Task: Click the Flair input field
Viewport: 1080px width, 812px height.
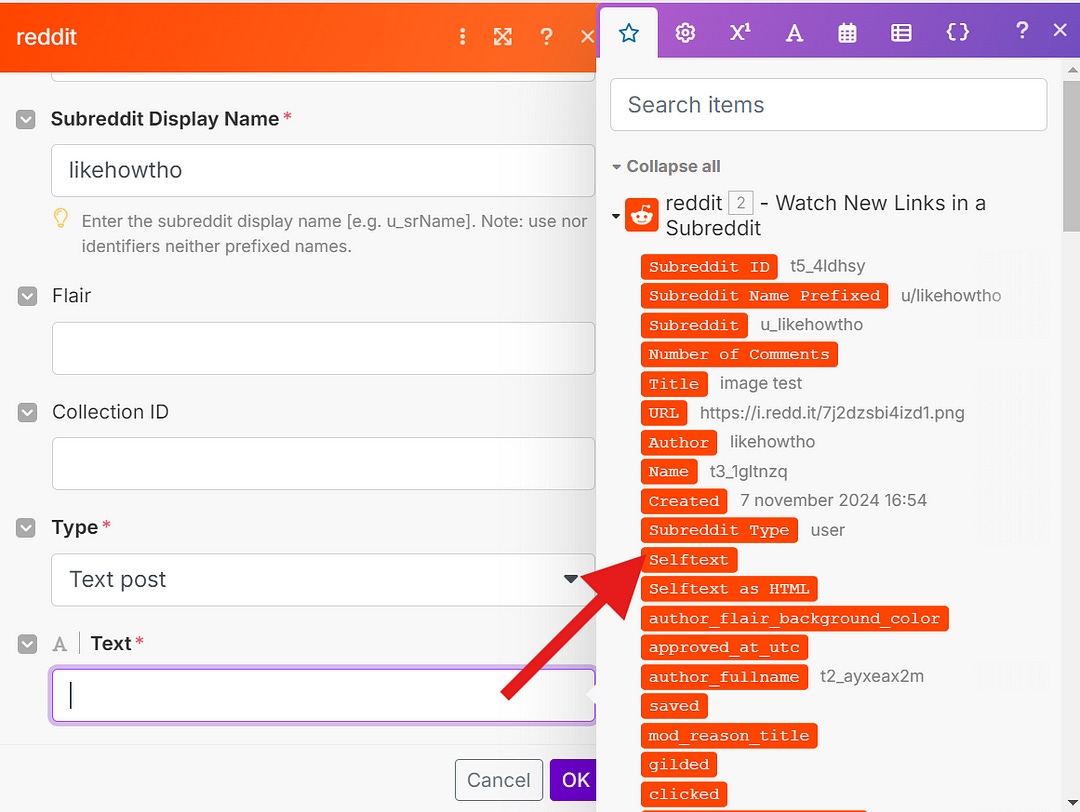Action: 323,348
